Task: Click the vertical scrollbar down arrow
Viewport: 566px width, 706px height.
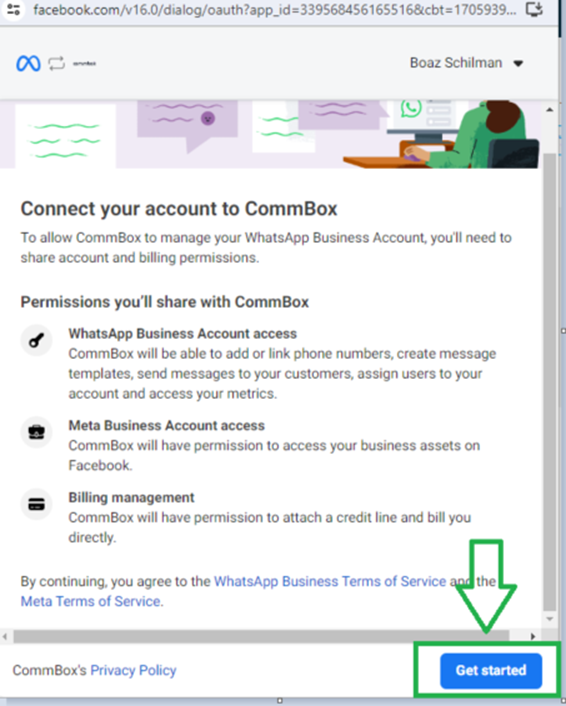Action: point(549,619)
